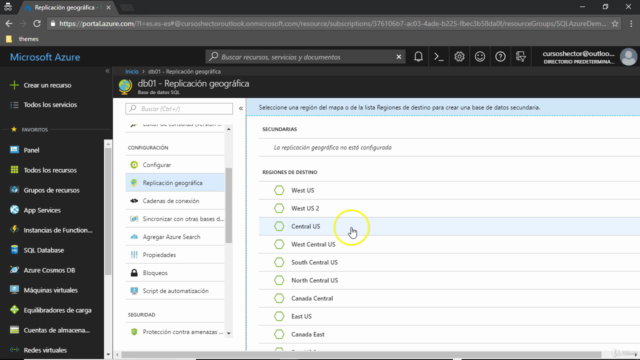Select the West Central US region hexagon

[279, 244]
